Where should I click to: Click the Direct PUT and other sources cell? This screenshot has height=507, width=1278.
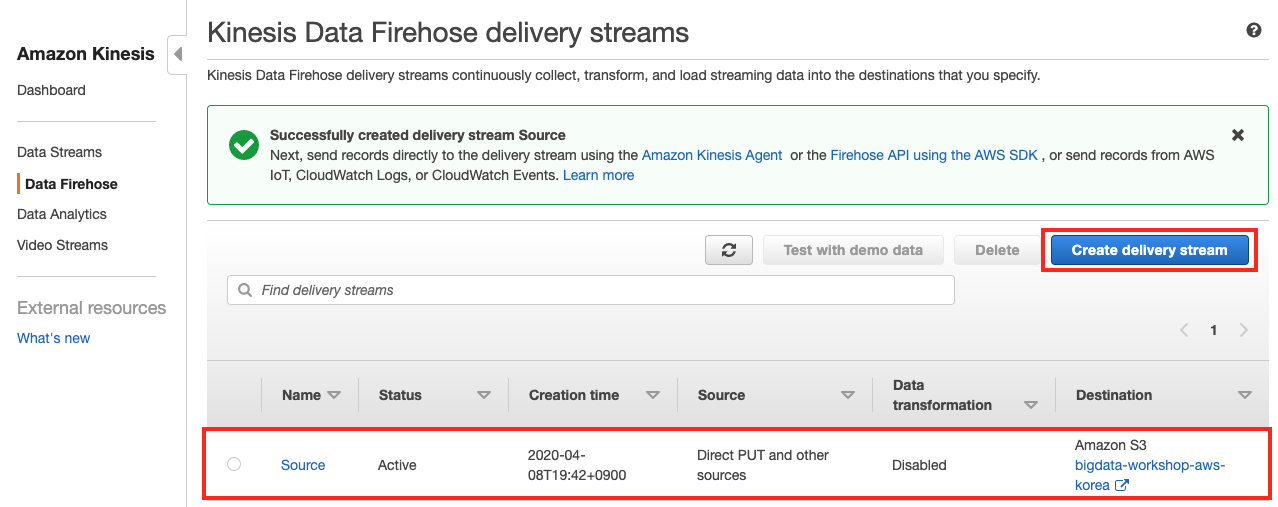point(763,465)
